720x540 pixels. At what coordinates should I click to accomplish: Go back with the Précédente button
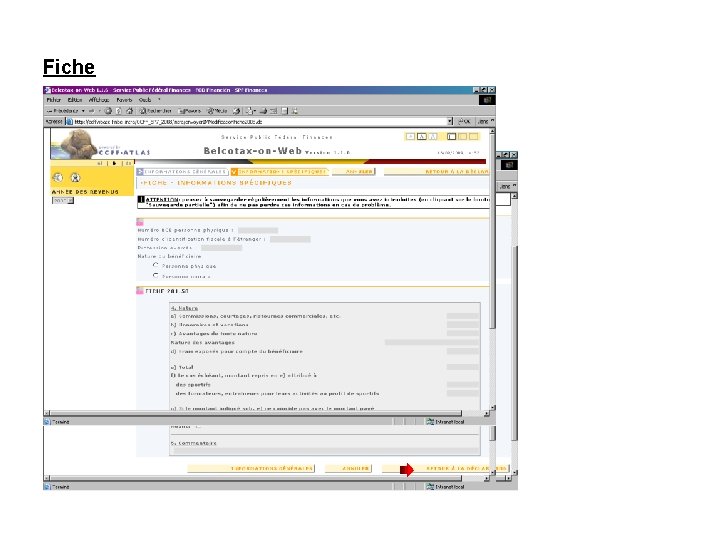pos(63,111)
